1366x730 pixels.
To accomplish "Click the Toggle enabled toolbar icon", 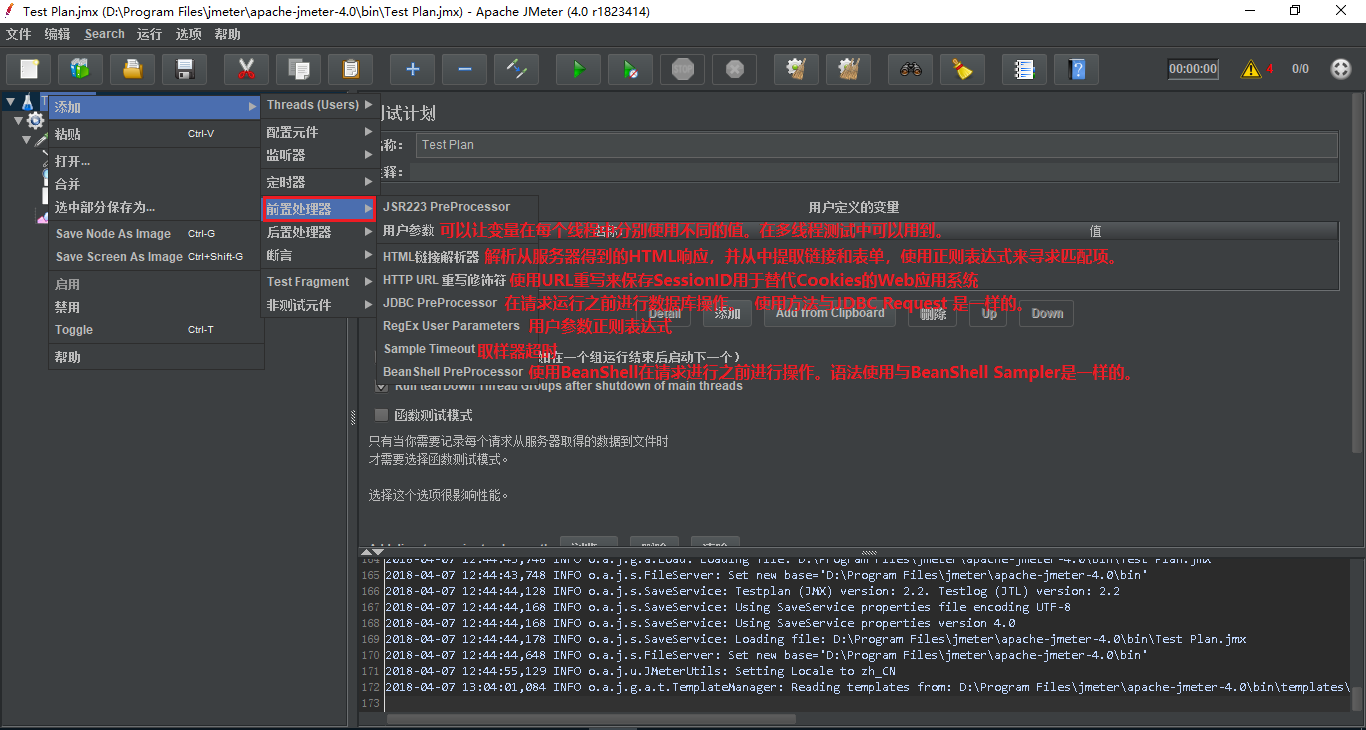I will click(516, 69).
